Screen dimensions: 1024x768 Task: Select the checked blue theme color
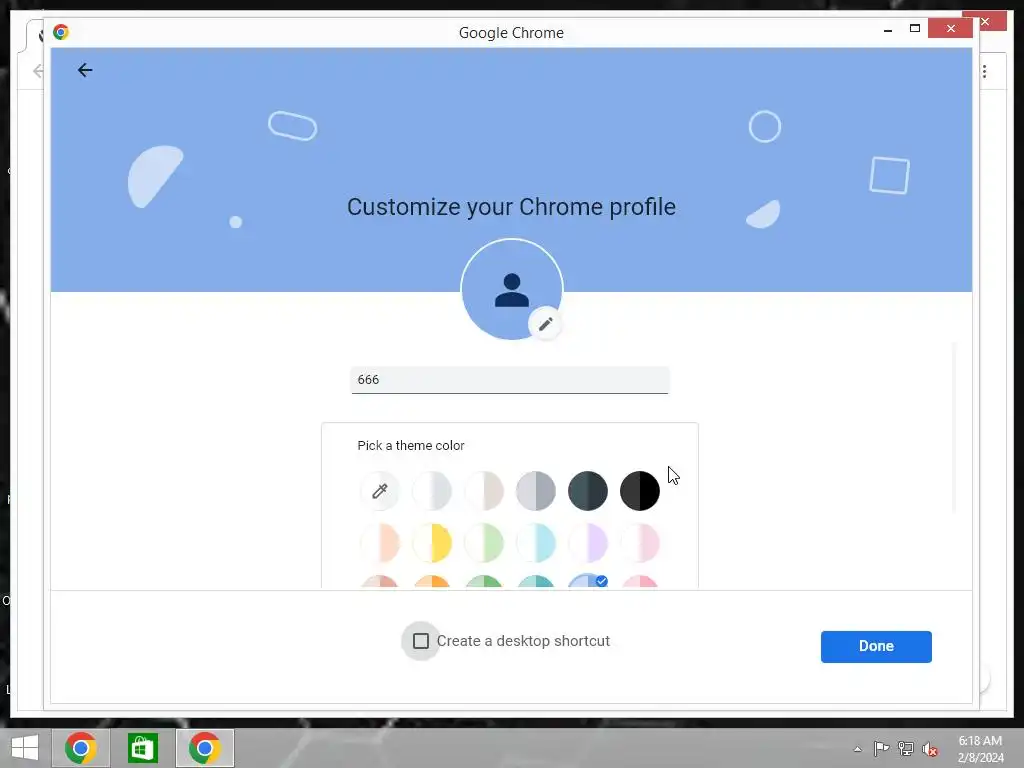click(x=588, y=581)
